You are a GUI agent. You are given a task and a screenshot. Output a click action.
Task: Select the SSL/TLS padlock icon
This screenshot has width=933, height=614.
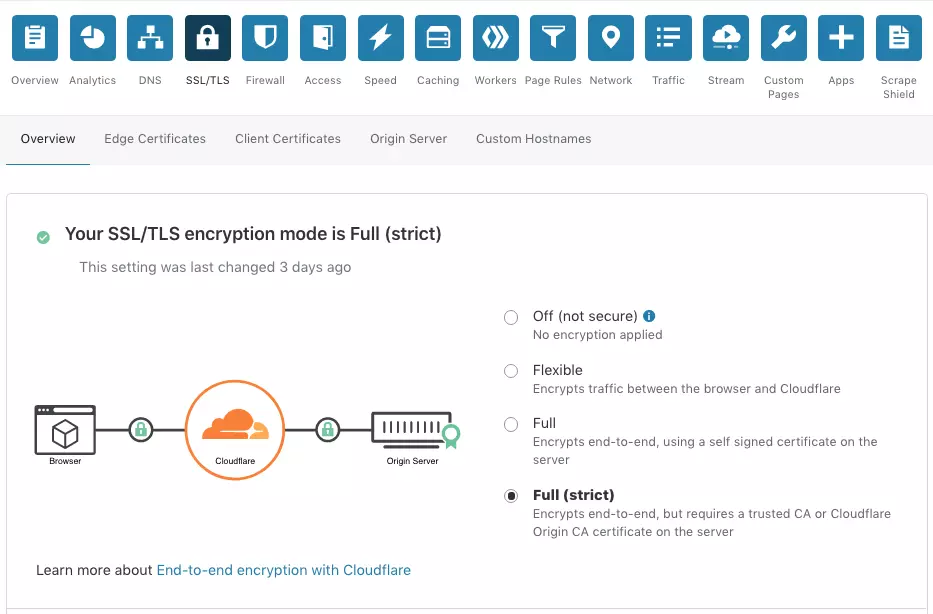(x=208, y=38)
